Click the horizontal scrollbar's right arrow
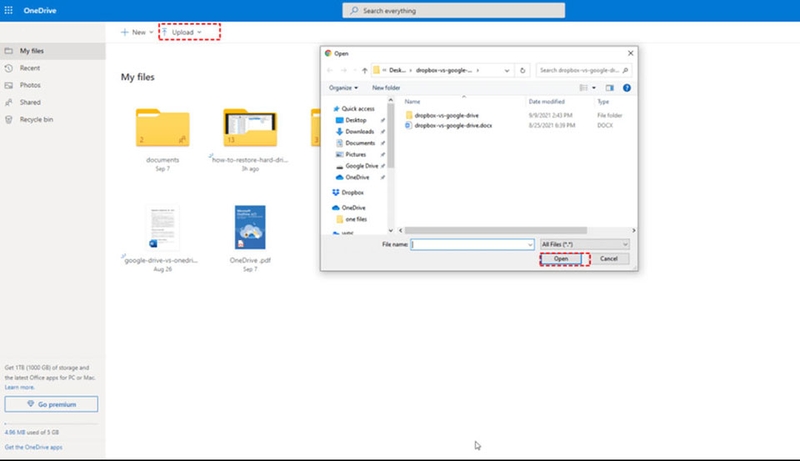Screen dimensions: 800x461 point(634,230)
